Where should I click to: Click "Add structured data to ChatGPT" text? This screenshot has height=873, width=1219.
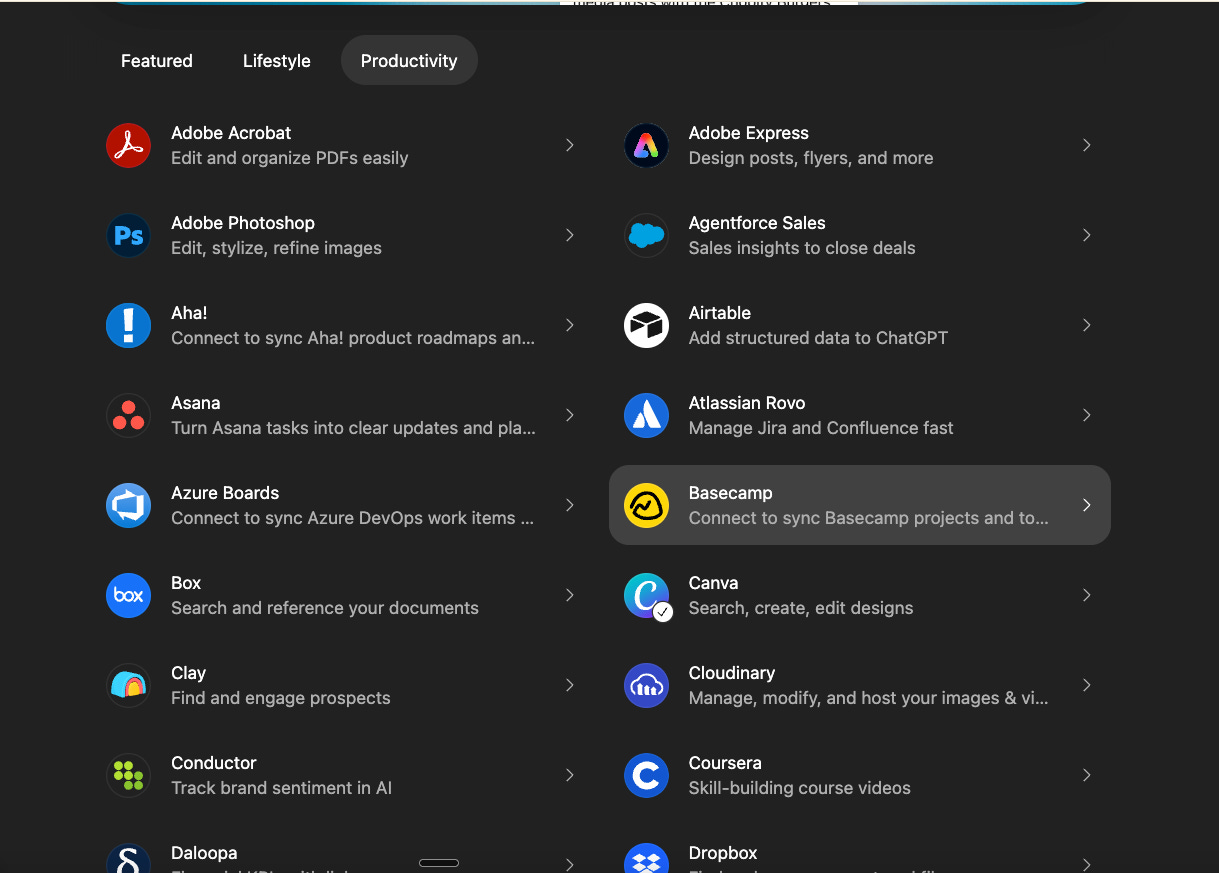(x=818, y=338)
